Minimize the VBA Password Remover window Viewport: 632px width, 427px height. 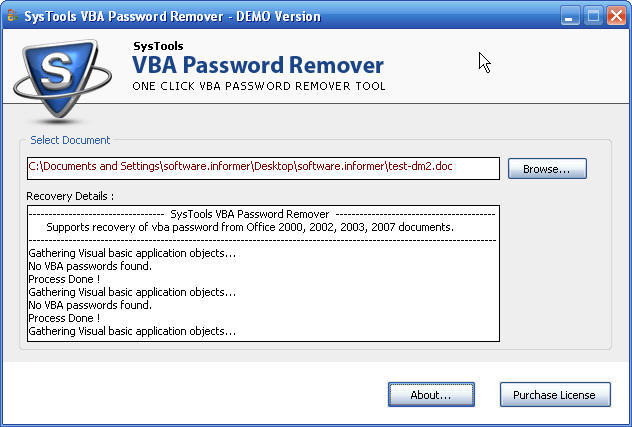(570, 16)
